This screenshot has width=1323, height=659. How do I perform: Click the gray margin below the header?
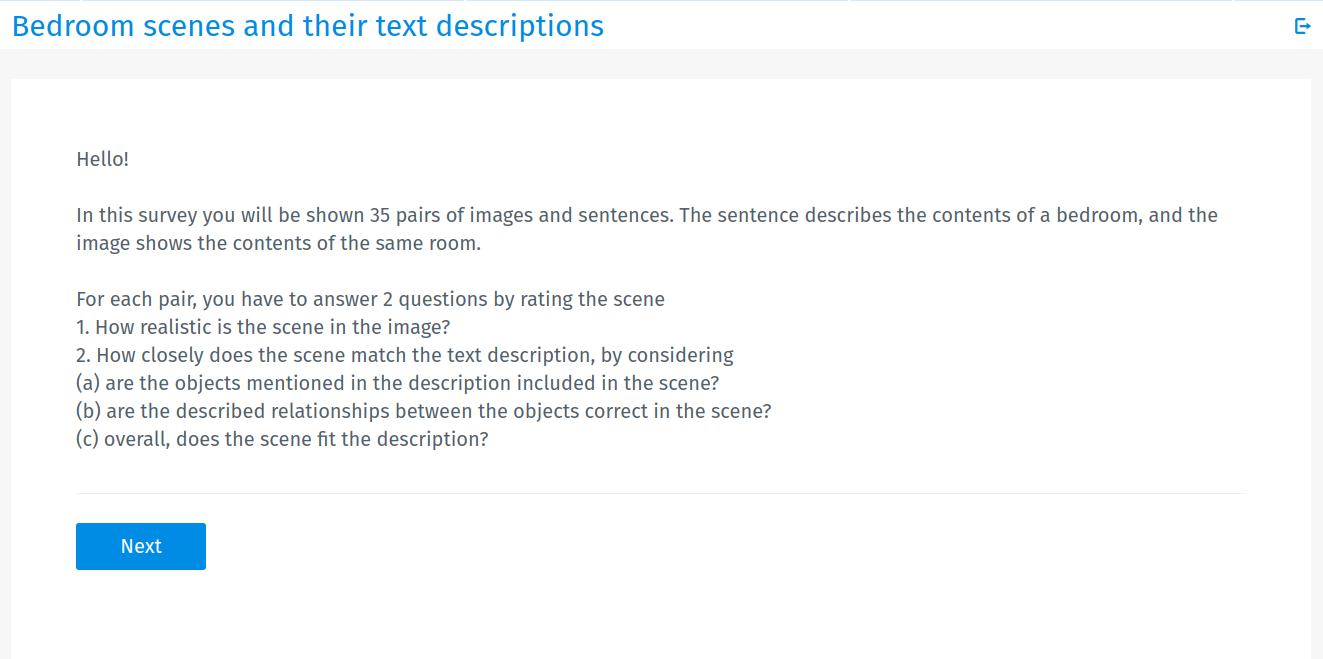661,64
